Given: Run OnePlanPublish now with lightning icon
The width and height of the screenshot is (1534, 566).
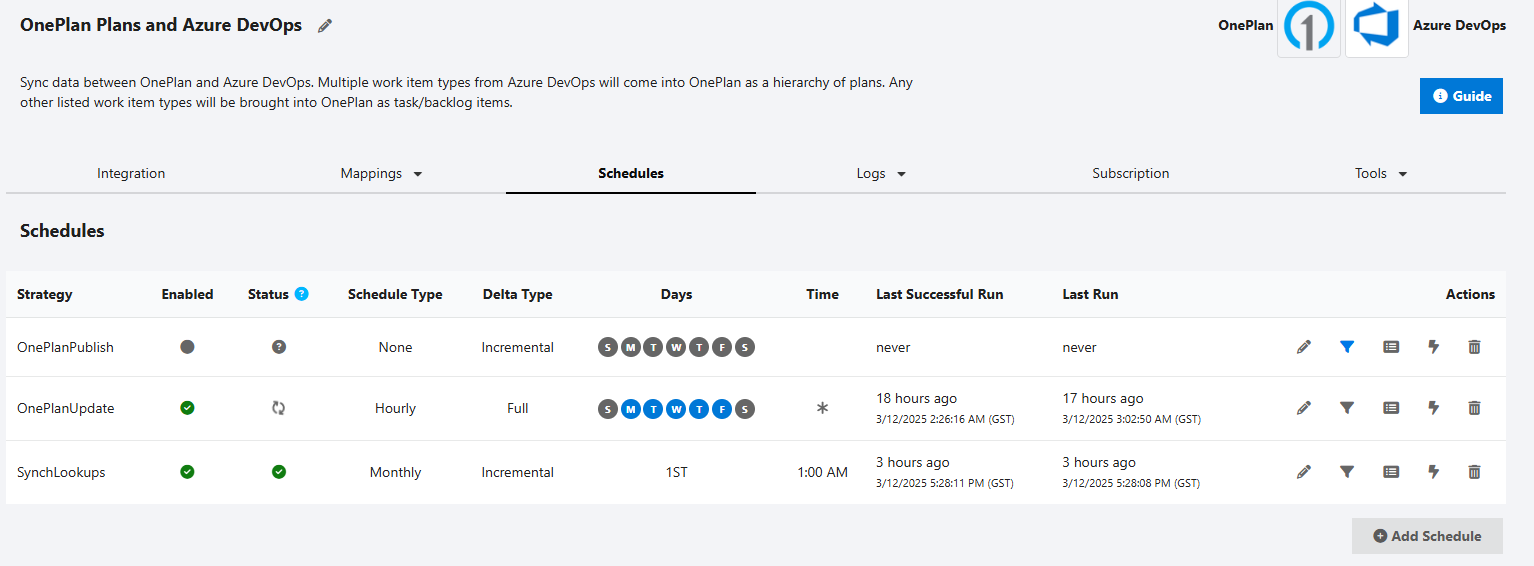Looking at the screenshot, I should tap(1434, 347).
